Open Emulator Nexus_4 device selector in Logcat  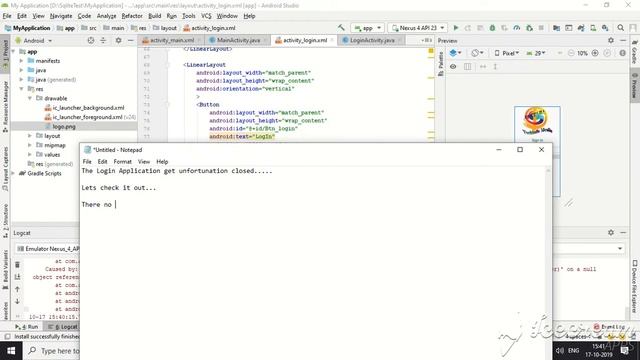click(47, 249)
